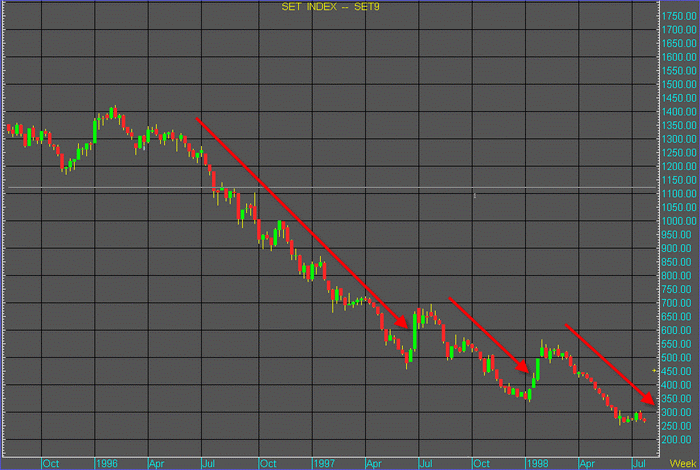Select the Apr 1996 time axis label
The width and height of the screenshot is (700, 470).
click(156, 463)
